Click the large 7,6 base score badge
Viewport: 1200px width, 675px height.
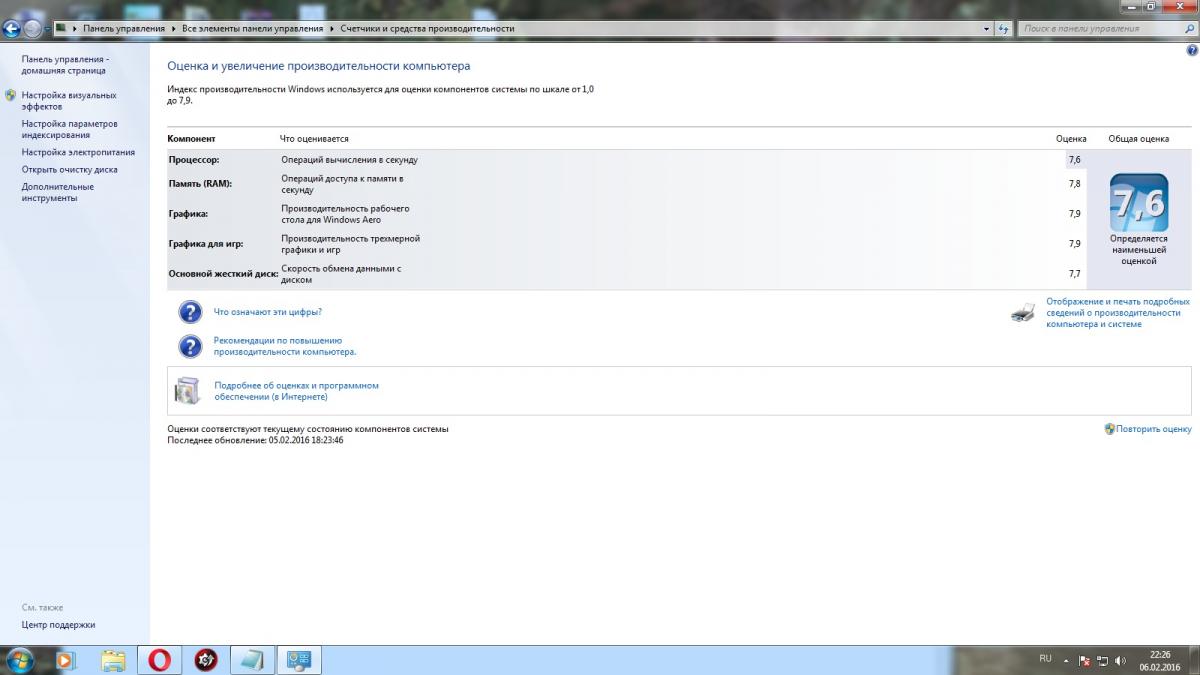coord(1139,203)
